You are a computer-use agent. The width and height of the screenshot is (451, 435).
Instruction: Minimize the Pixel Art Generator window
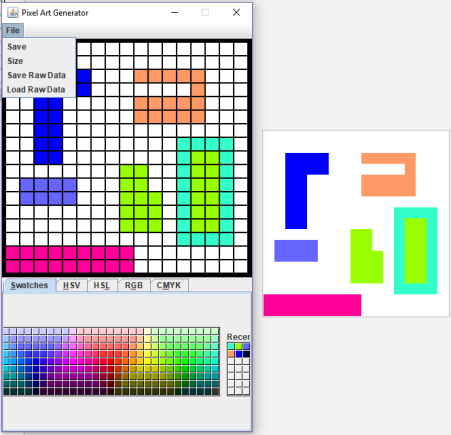pyautogui.click(x=175, y=13)
